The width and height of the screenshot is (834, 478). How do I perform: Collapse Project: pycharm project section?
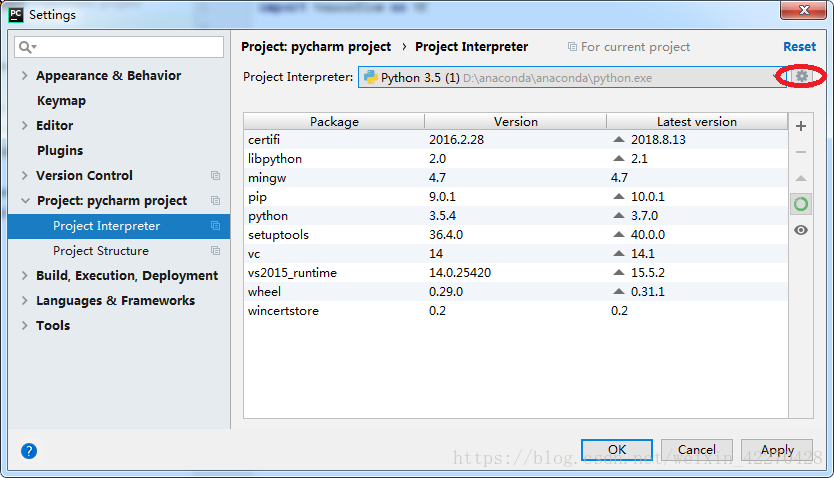tap(25, 200)
